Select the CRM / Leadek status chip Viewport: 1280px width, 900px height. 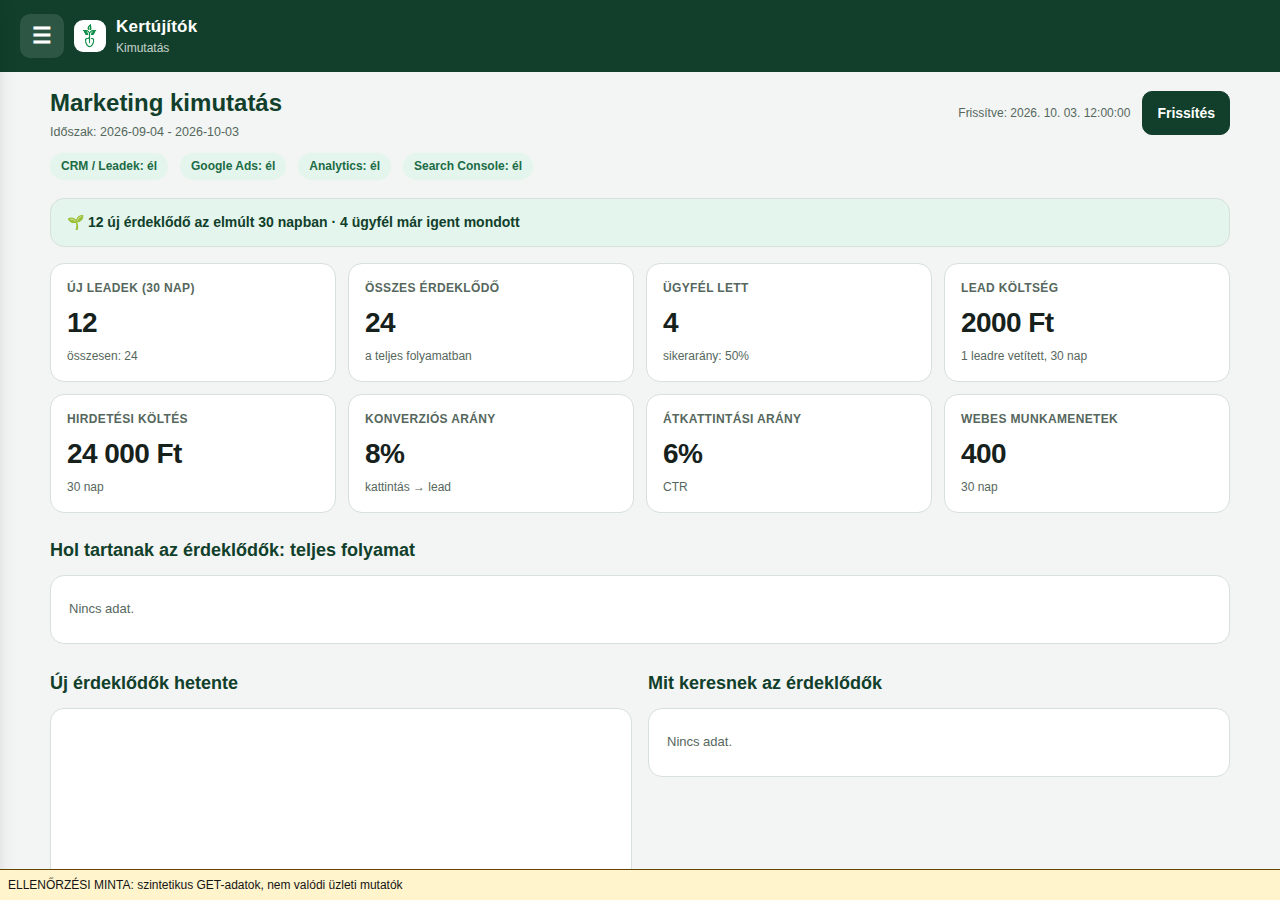click(x=109, y=166)
